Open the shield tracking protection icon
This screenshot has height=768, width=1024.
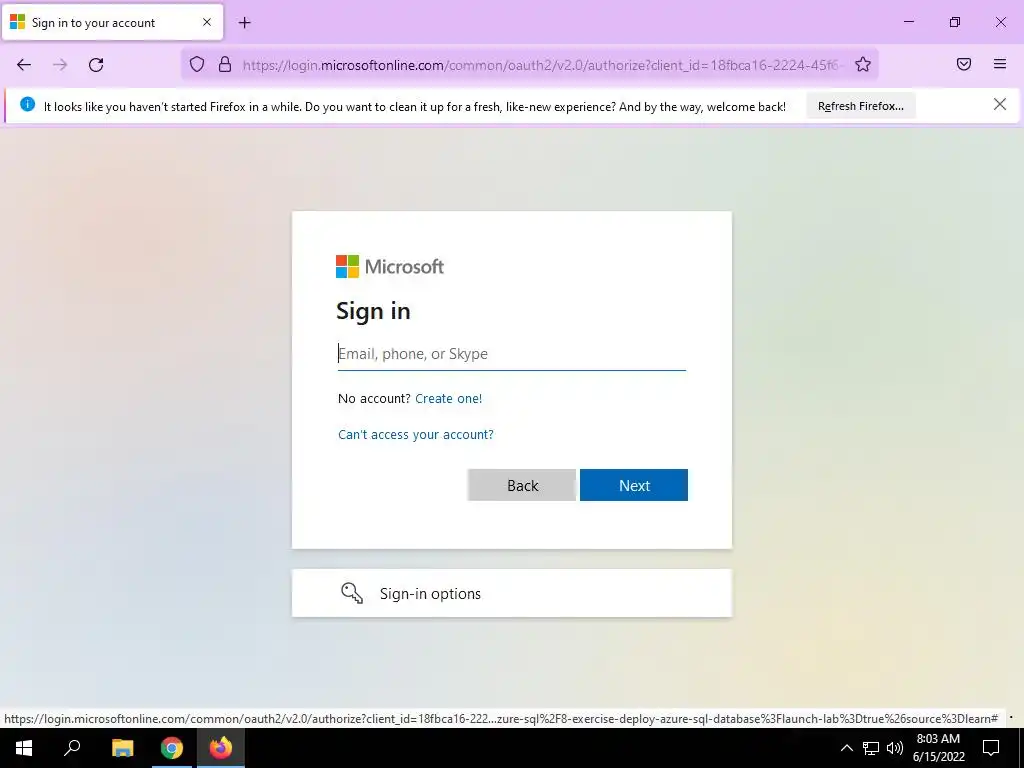pos(197,64)
